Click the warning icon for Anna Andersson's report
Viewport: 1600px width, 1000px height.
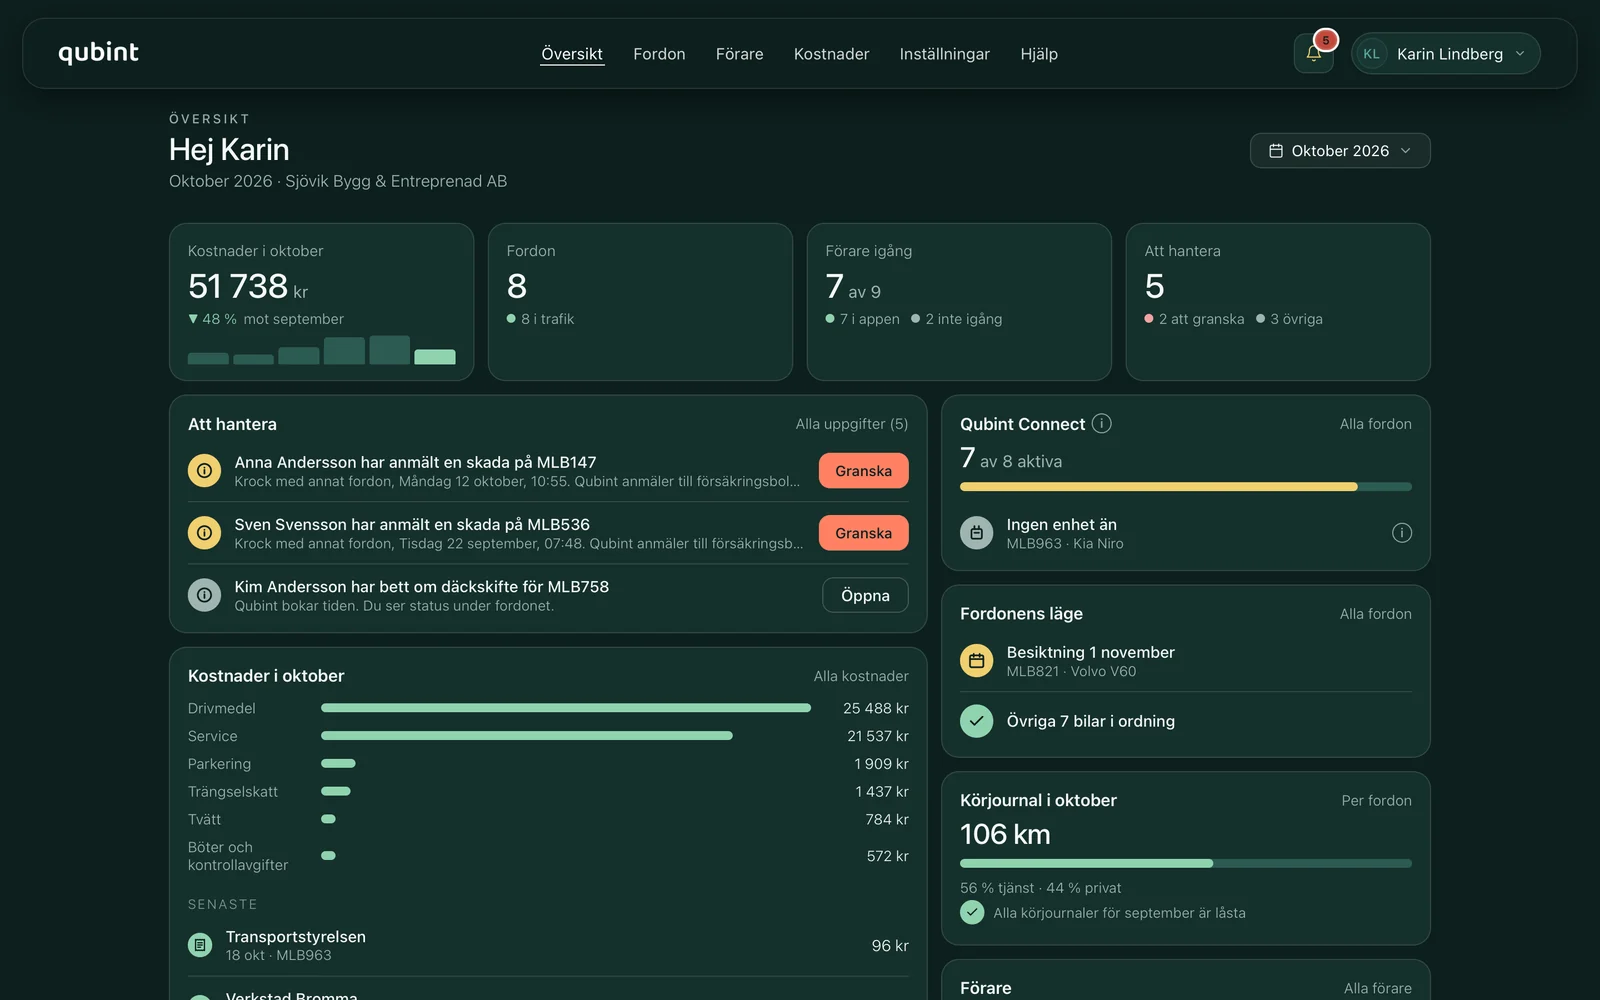click(x=204, y=471)
